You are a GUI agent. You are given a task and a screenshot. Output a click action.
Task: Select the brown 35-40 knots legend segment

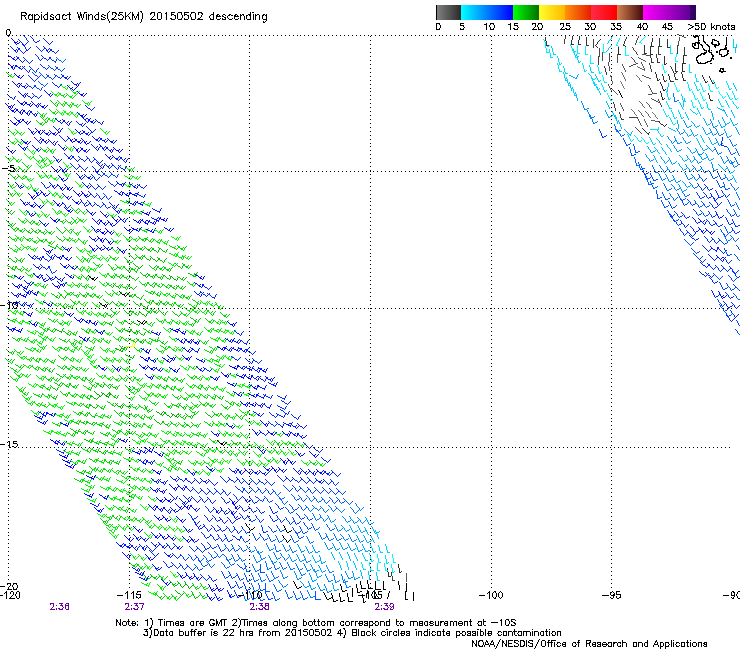tap(630, 12)
